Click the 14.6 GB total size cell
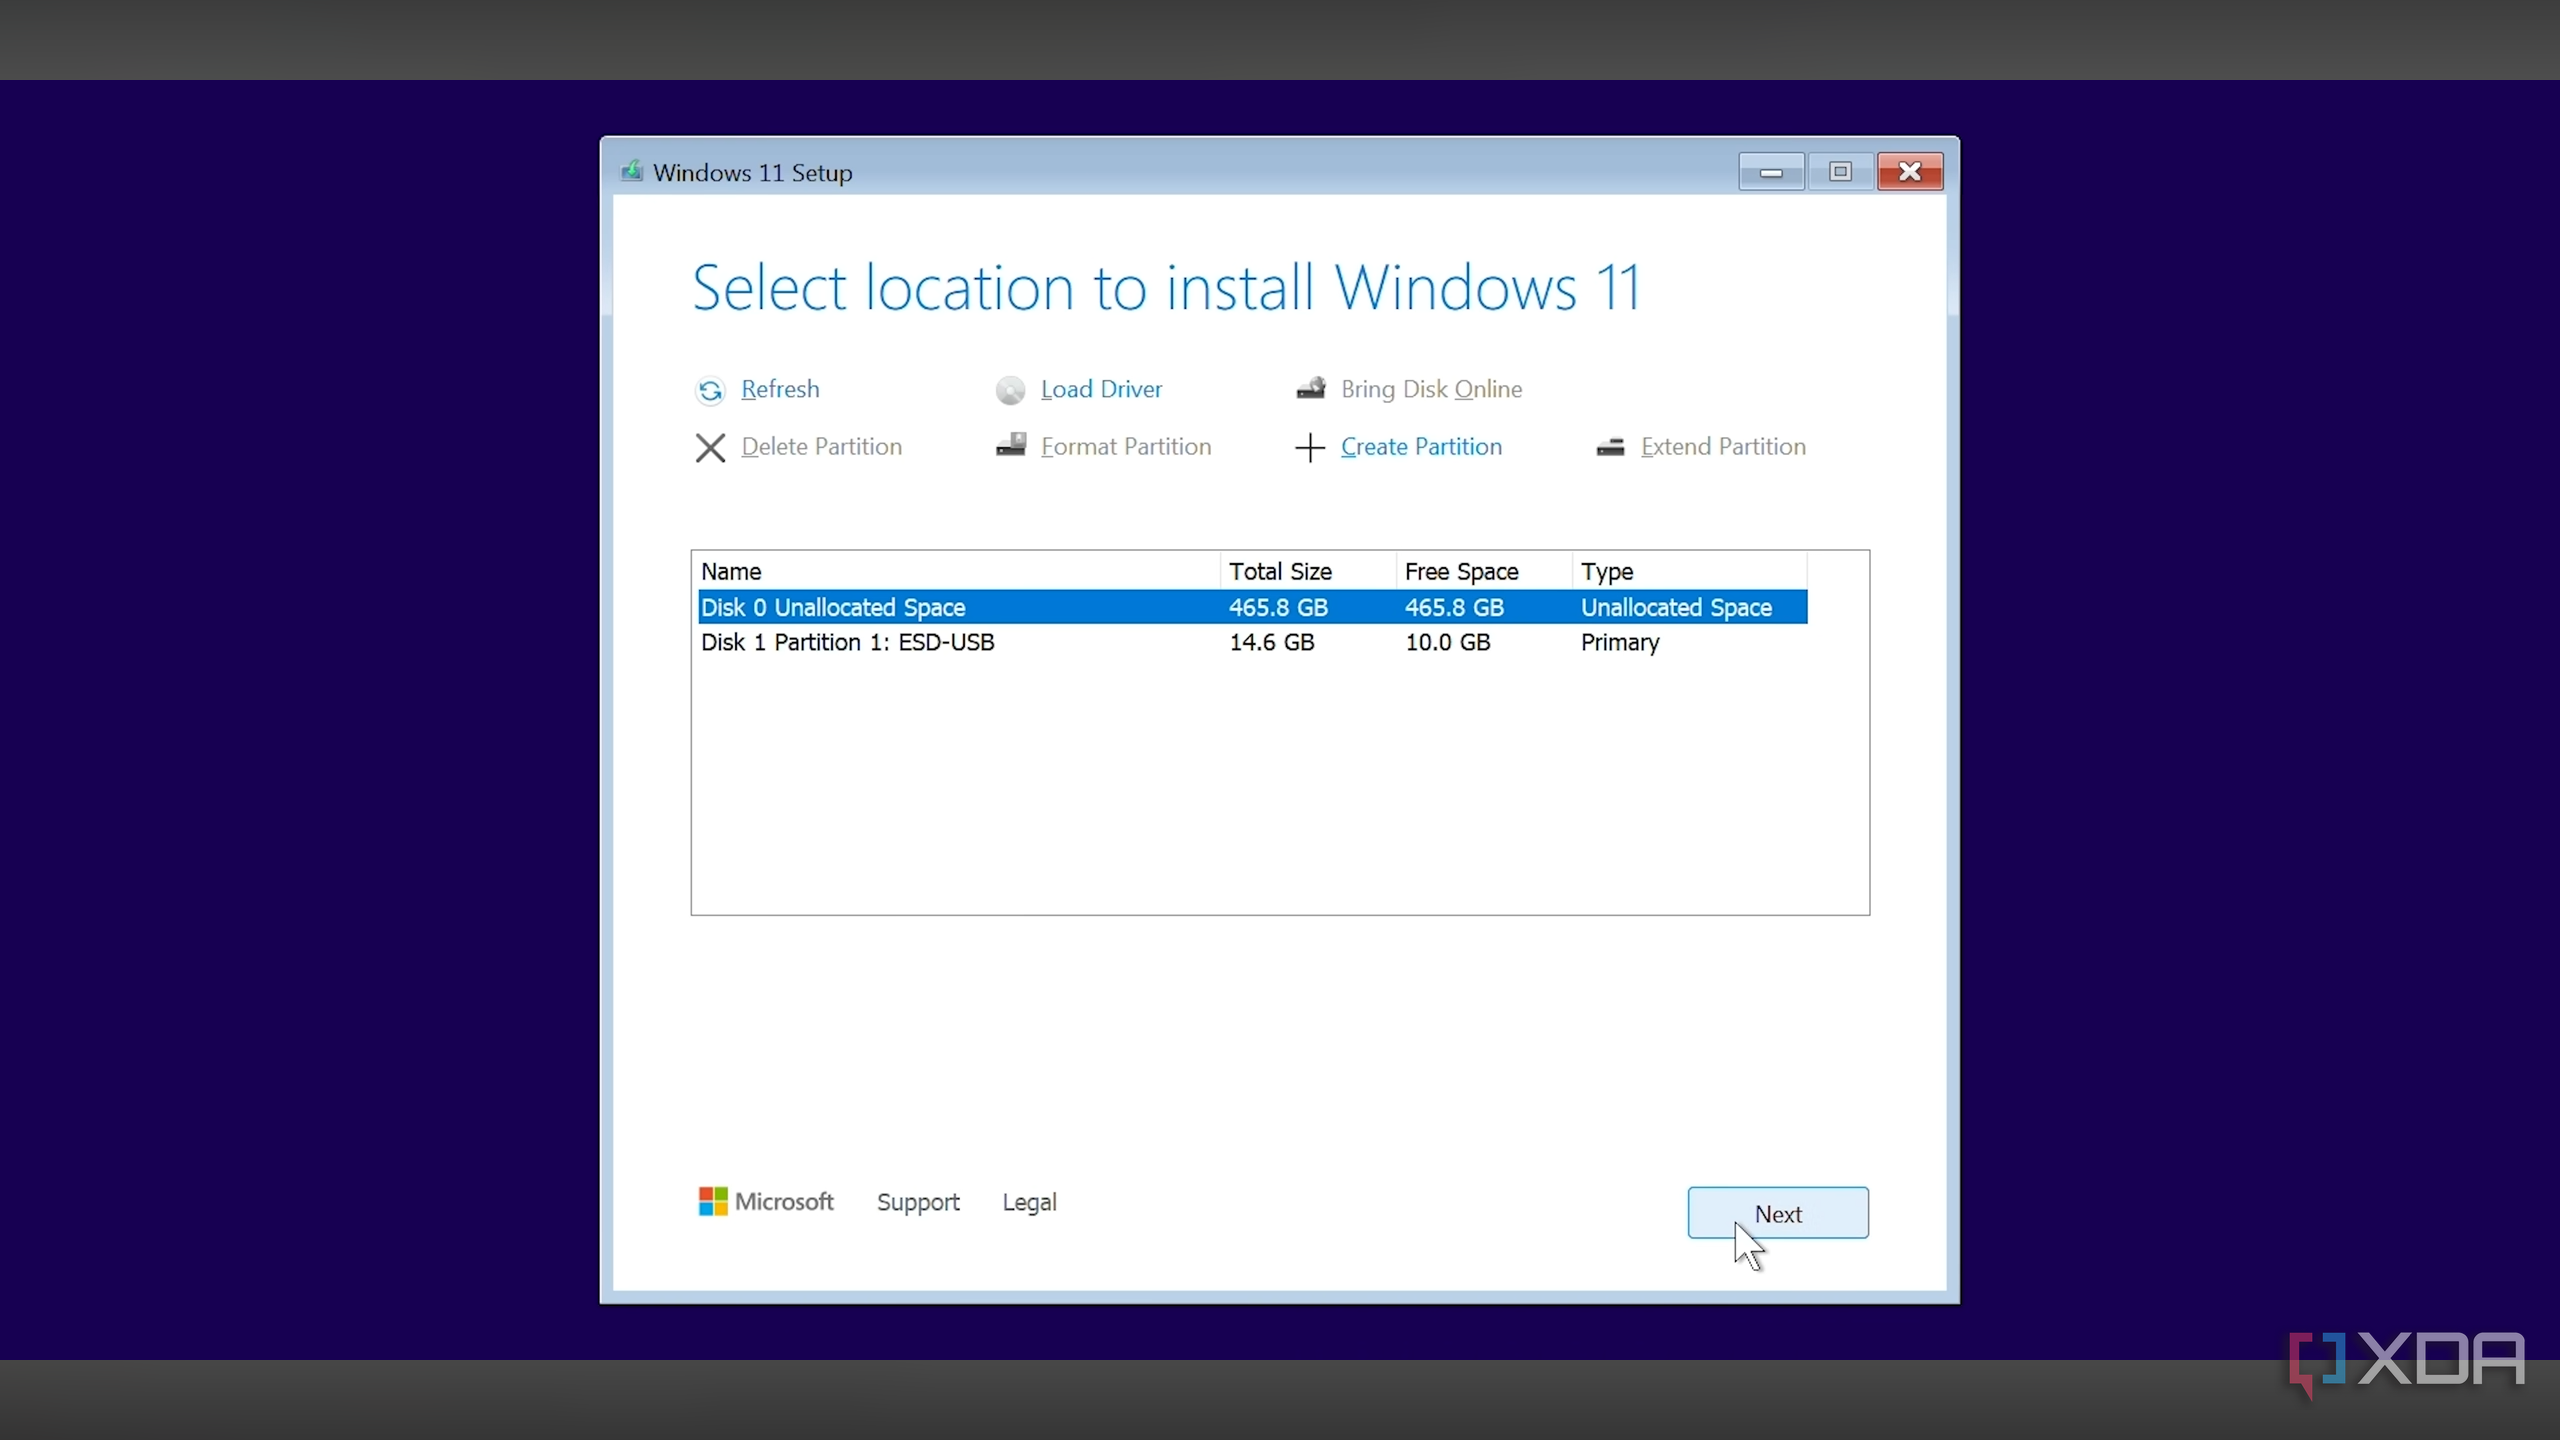Screen dimensions: 2560x1440 (x=1271, y=642)
